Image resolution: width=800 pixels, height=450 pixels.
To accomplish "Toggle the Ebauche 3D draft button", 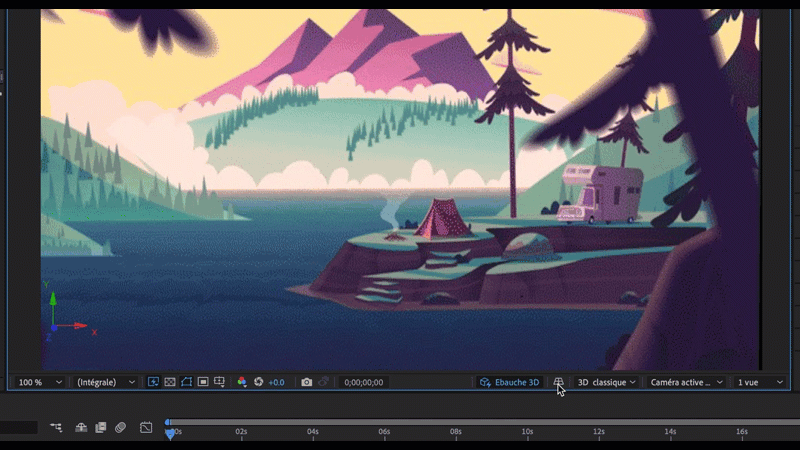I will coord(509,382).
